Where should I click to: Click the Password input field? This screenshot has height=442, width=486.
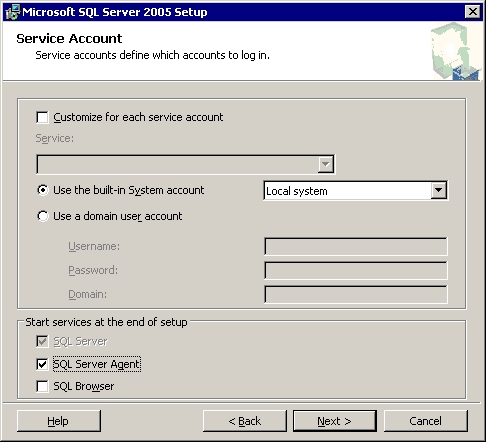(x=356, y=270)
